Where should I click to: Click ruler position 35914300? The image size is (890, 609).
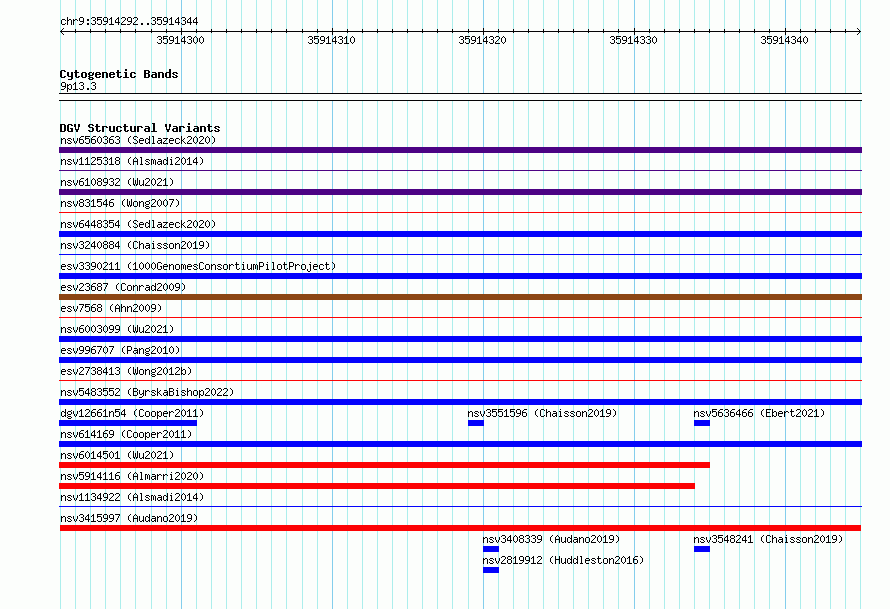(x=180, y=40)
